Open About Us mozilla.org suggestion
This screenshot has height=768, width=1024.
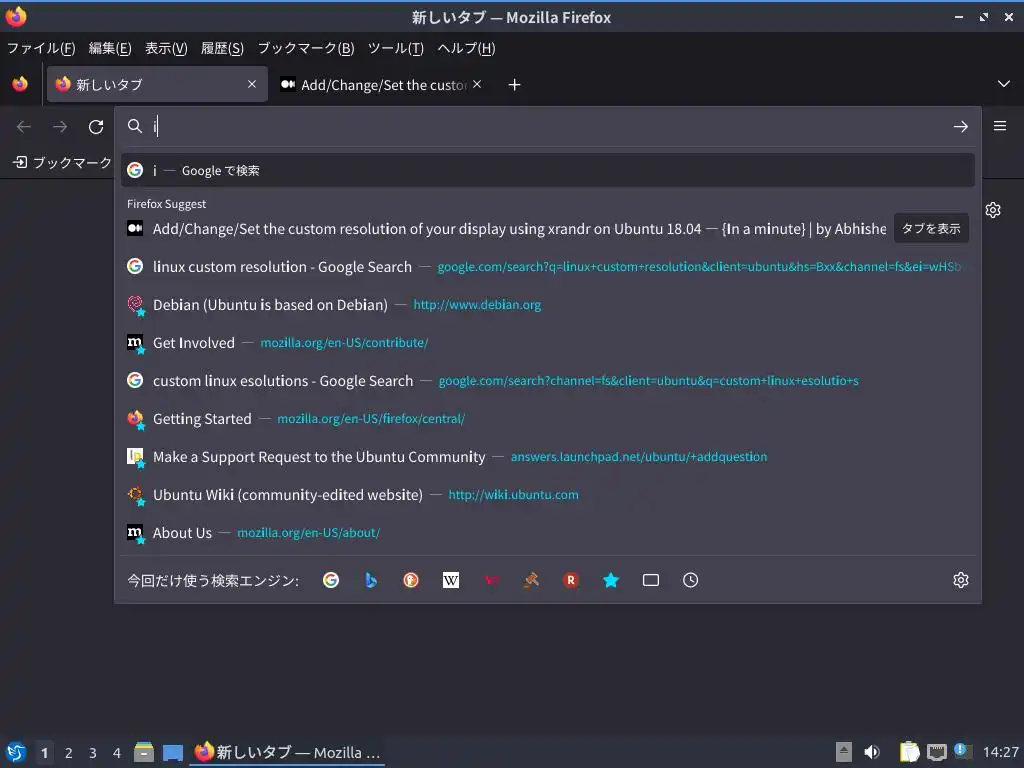pos(547,532)
